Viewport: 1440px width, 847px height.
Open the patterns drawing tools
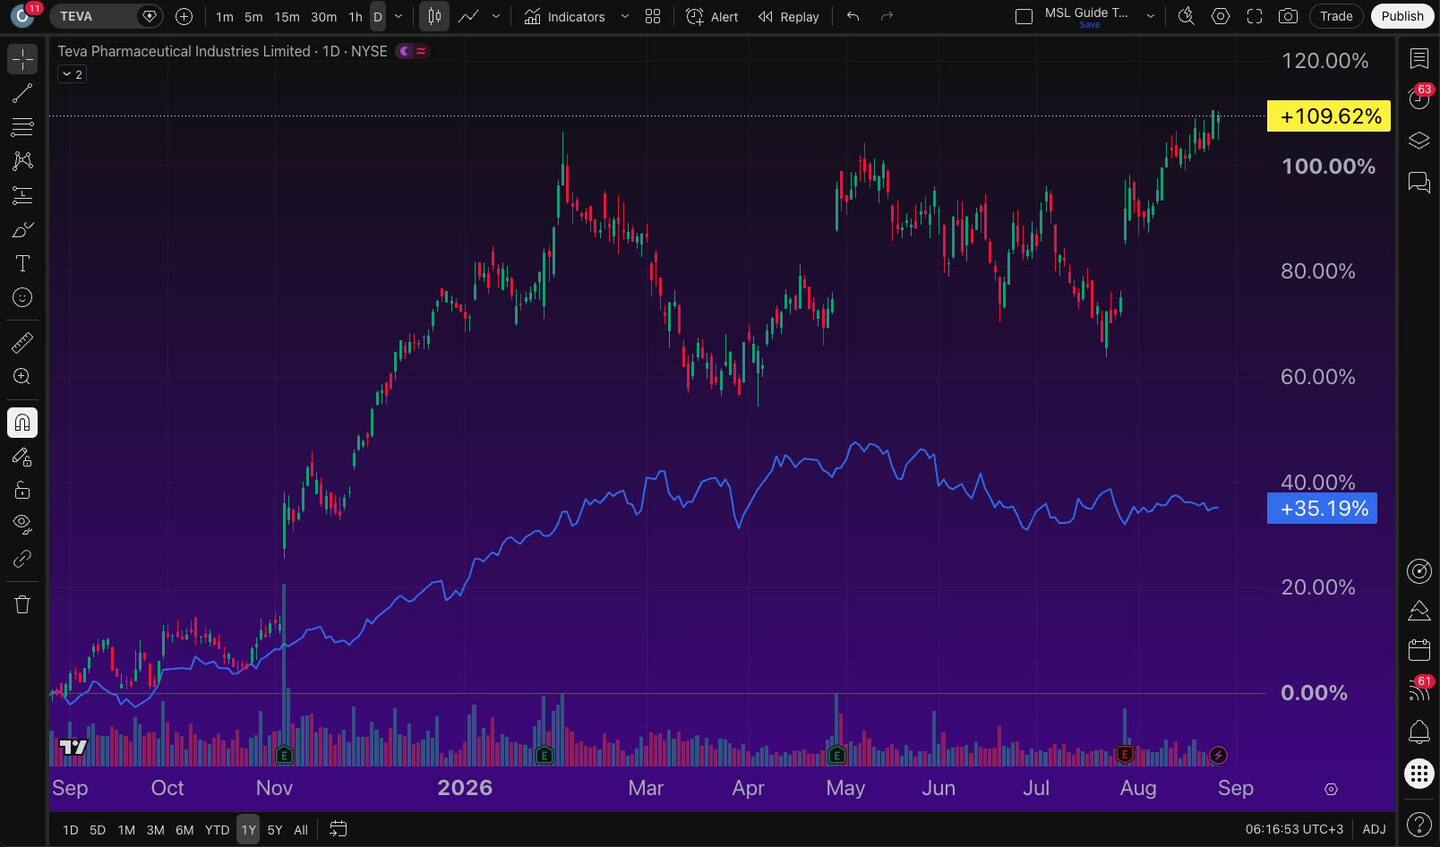(x=22, y=161)
